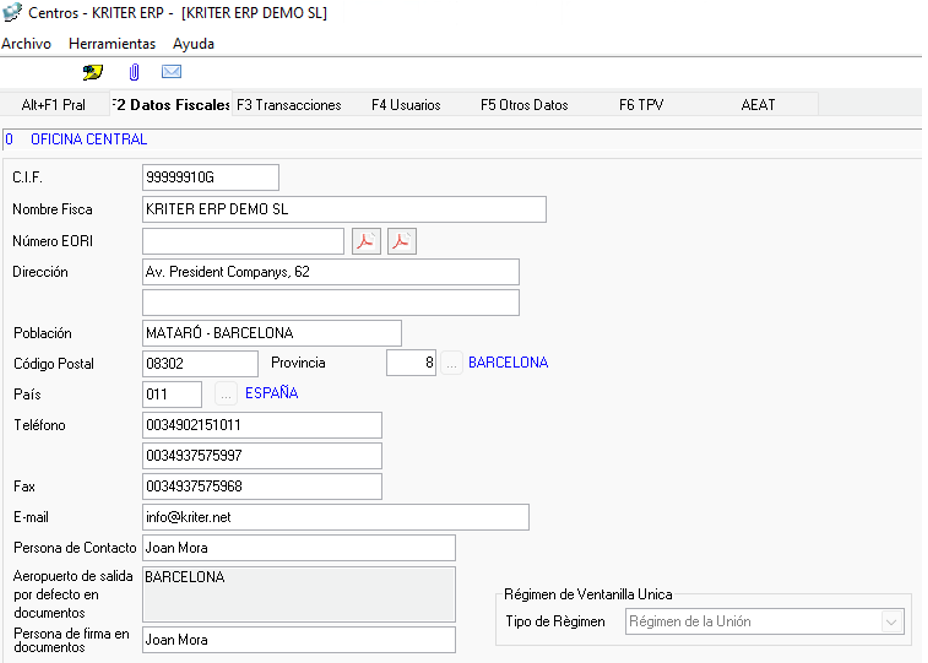Click the center code 0 before OFICINA CENTRAL
Viewport: 928px width, 663px height.
(9, 139)
